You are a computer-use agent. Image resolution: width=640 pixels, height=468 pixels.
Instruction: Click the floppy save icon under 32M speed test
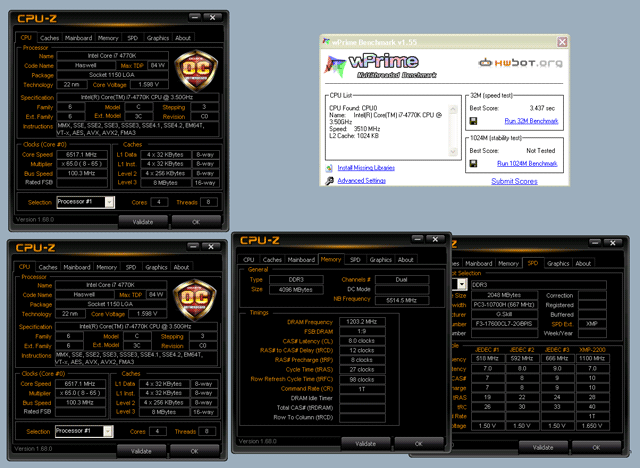[x=473, y=121]
